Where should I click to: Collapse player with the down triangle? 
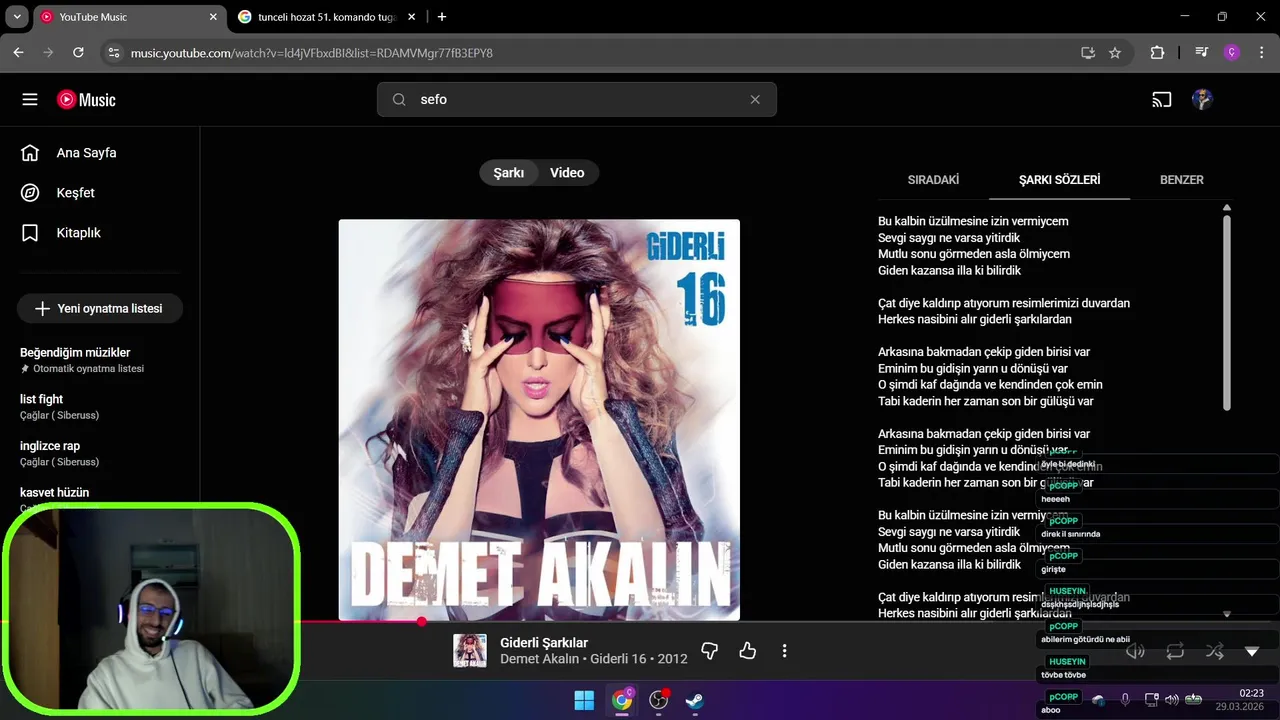point(1252,651)
